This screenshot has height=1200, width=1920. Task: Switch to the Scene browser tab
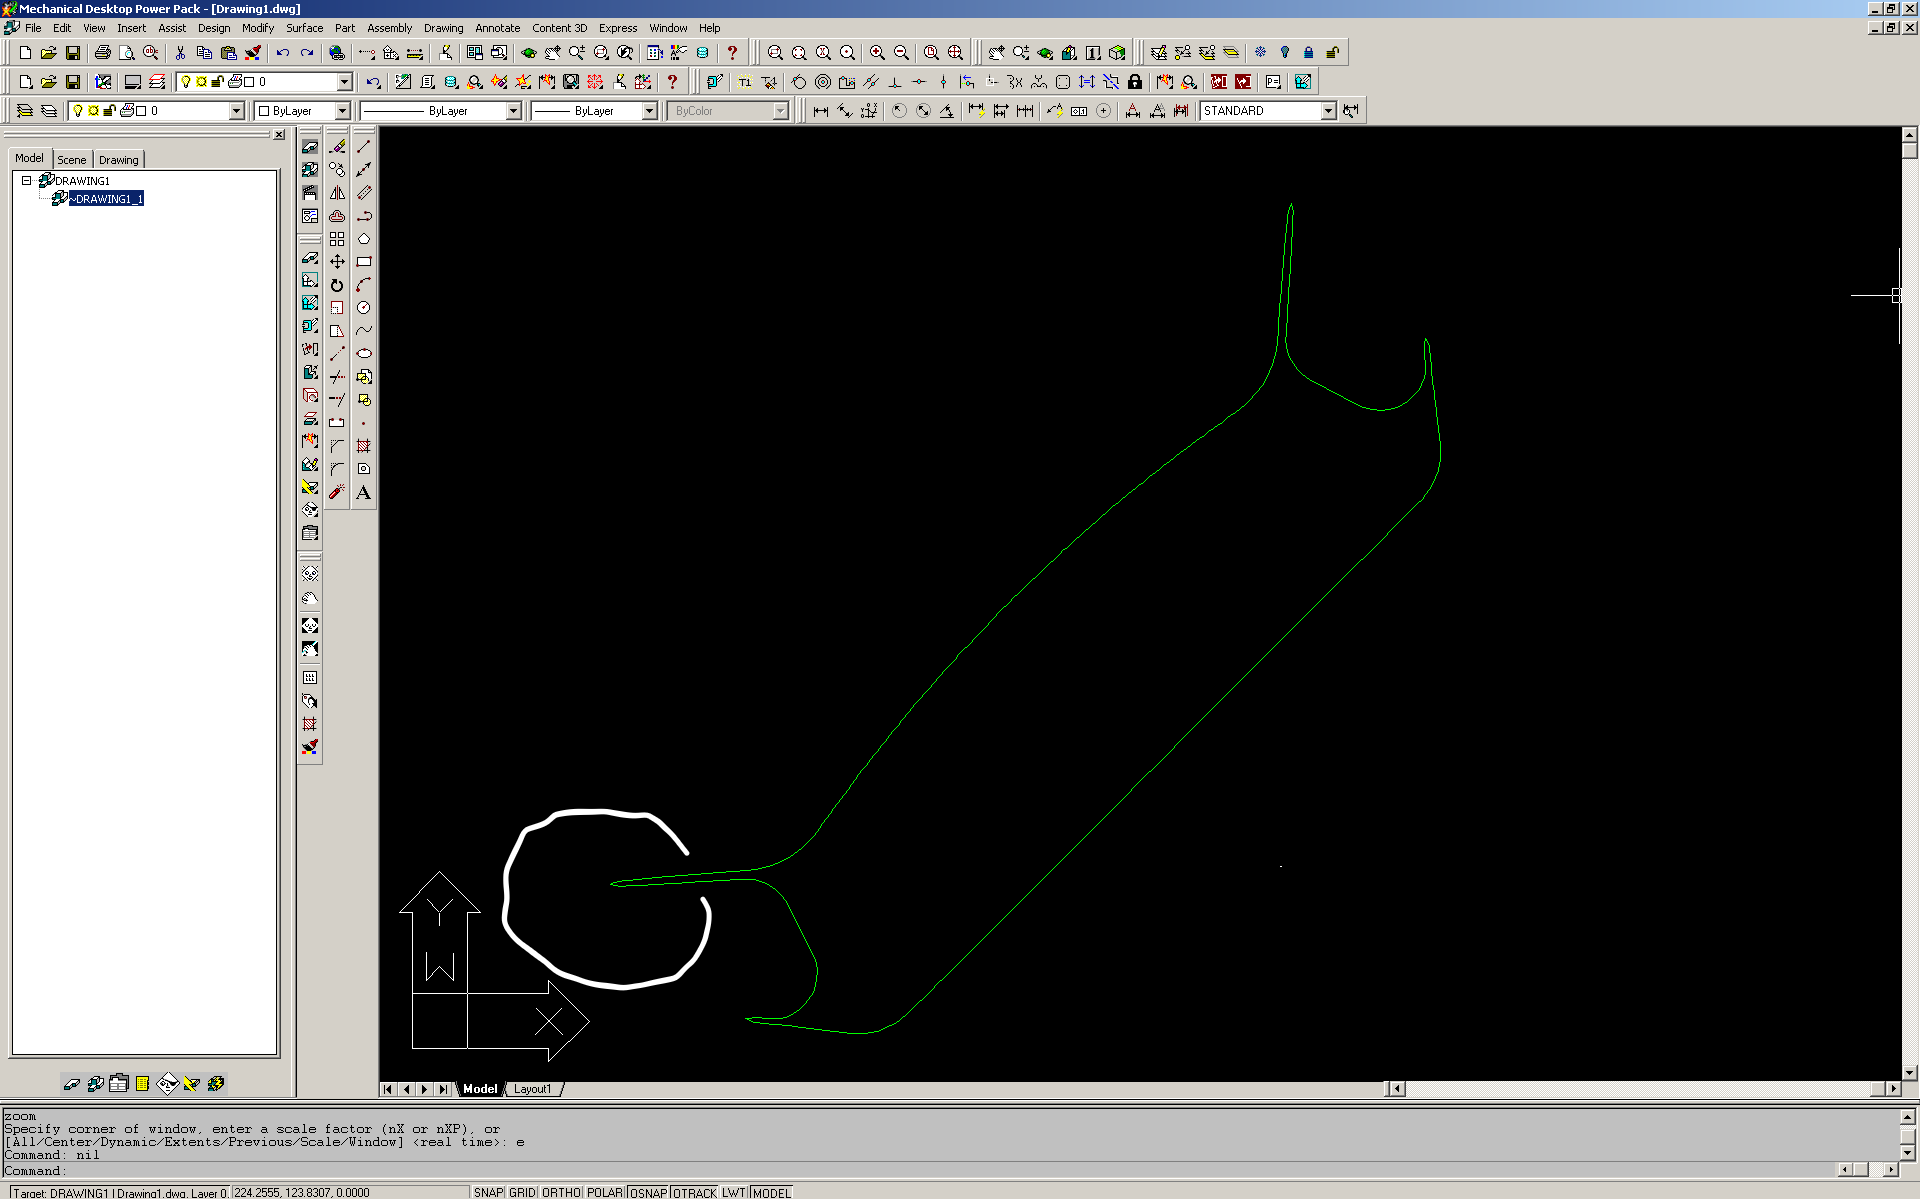pyautogui.click(x=71, y=160)
